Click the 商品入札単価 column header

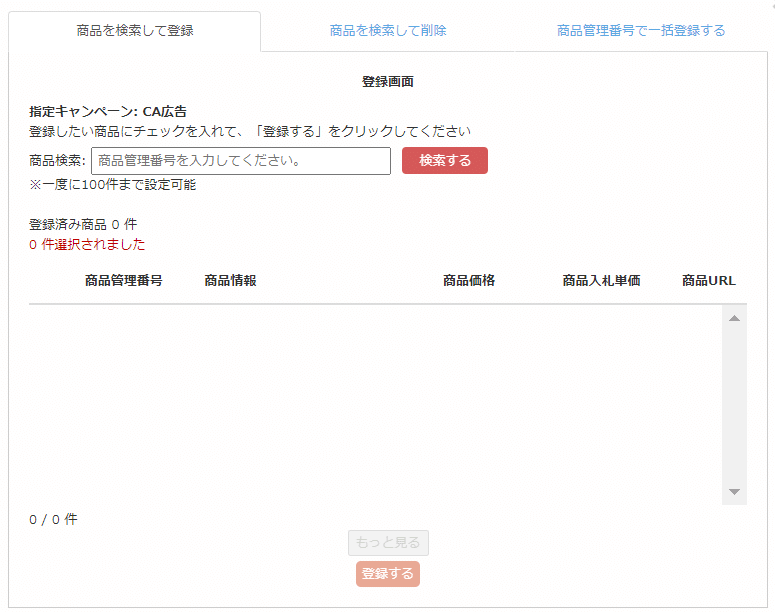[601, 281]
